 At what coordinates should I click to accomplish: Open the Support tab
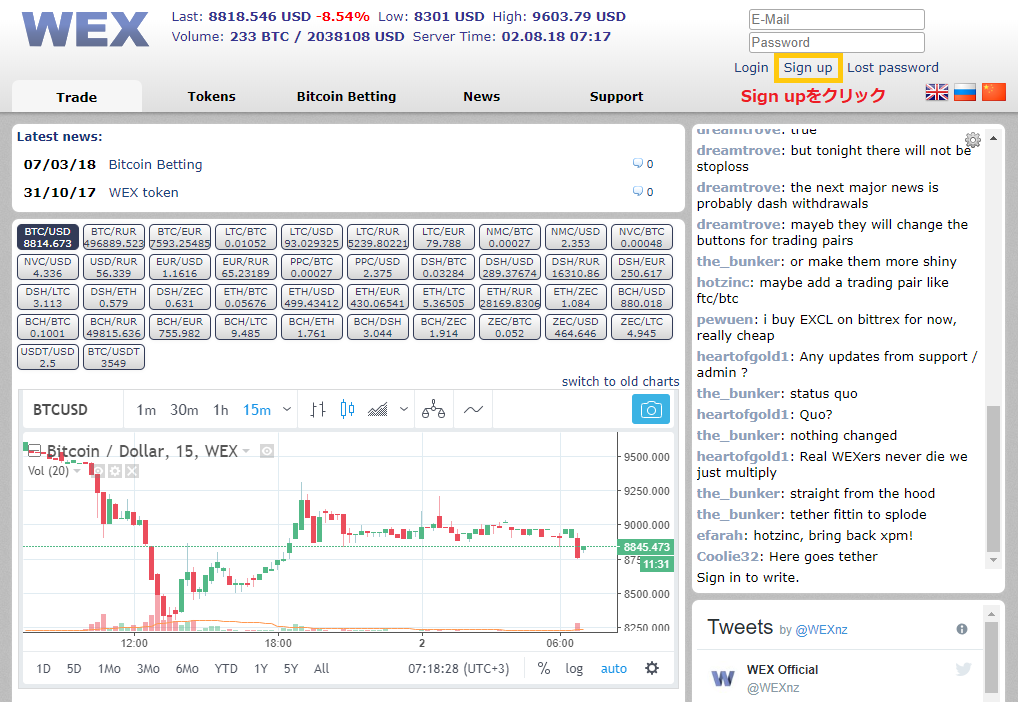616,96
